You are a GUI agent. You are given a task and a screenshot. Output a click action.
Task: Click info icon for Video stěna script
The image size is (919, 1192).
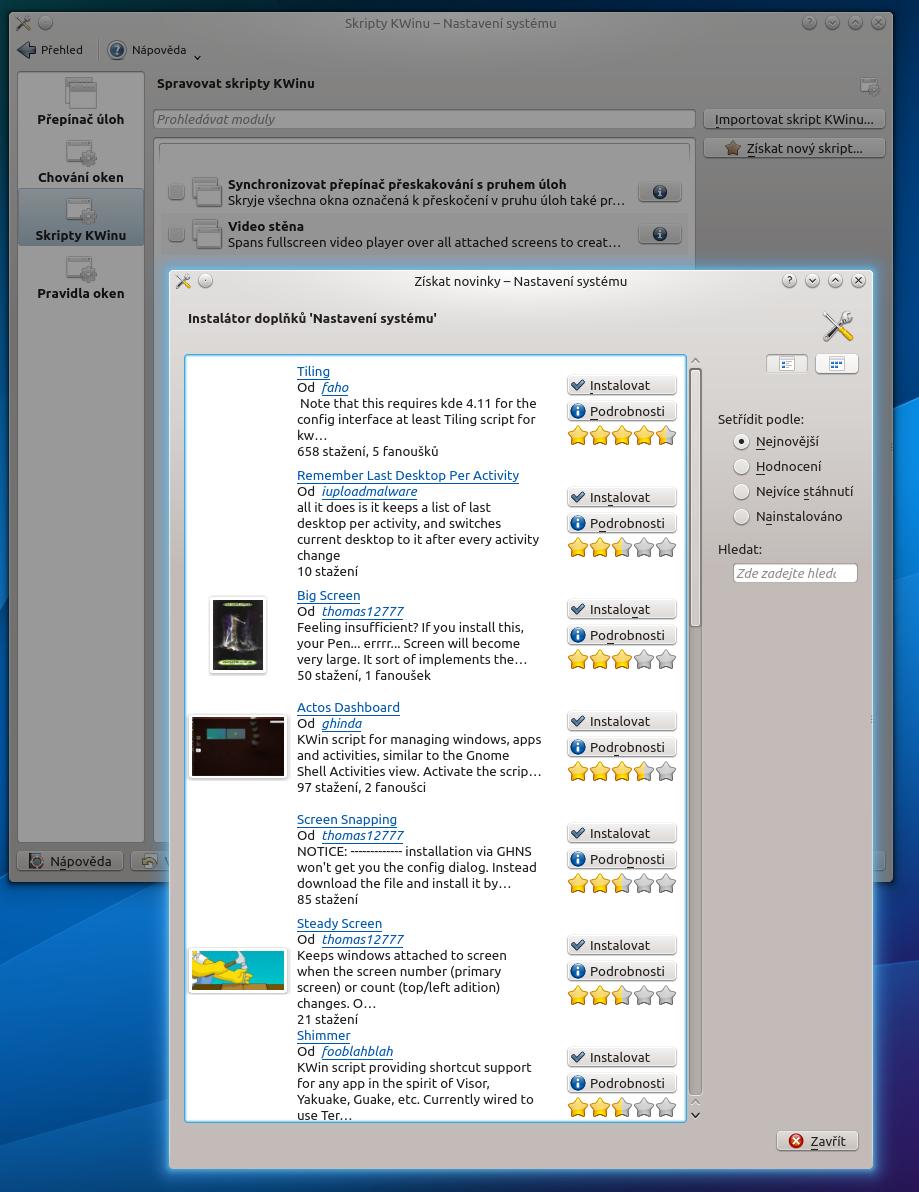pos(659,234)
